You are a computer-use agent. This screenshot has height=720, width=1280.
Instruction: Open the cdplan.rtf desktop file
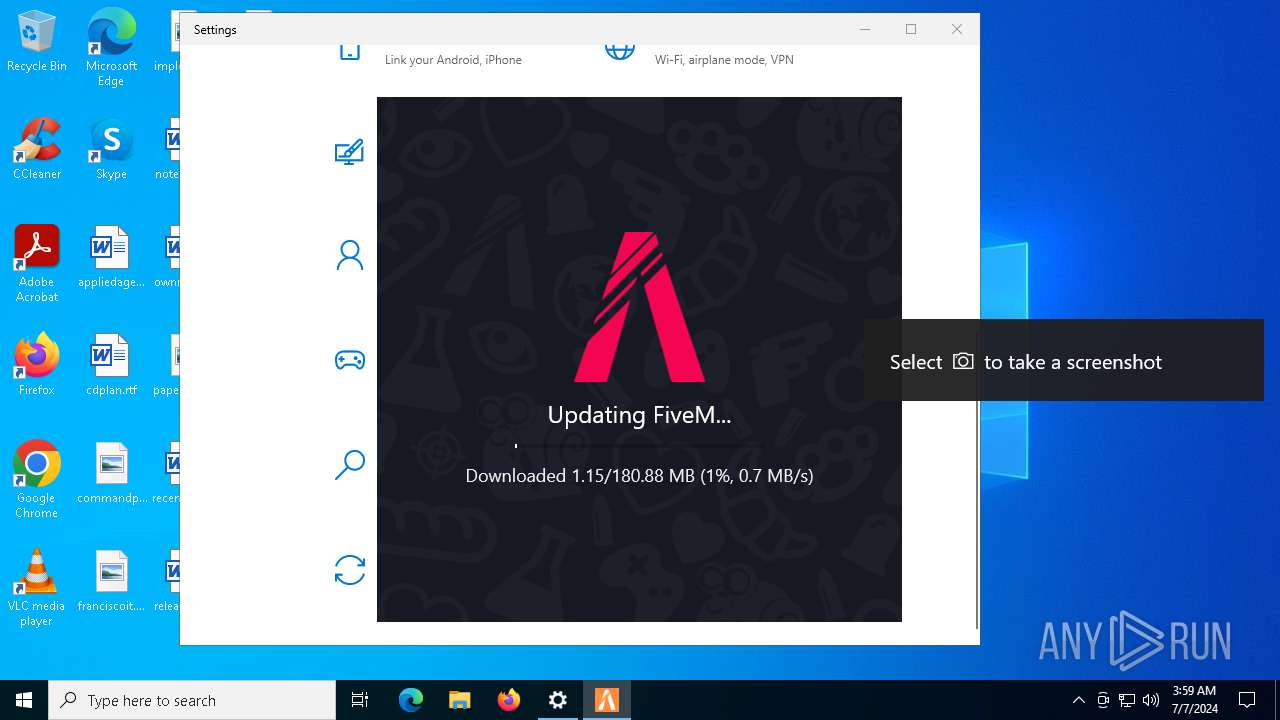(x=111, y=365)
